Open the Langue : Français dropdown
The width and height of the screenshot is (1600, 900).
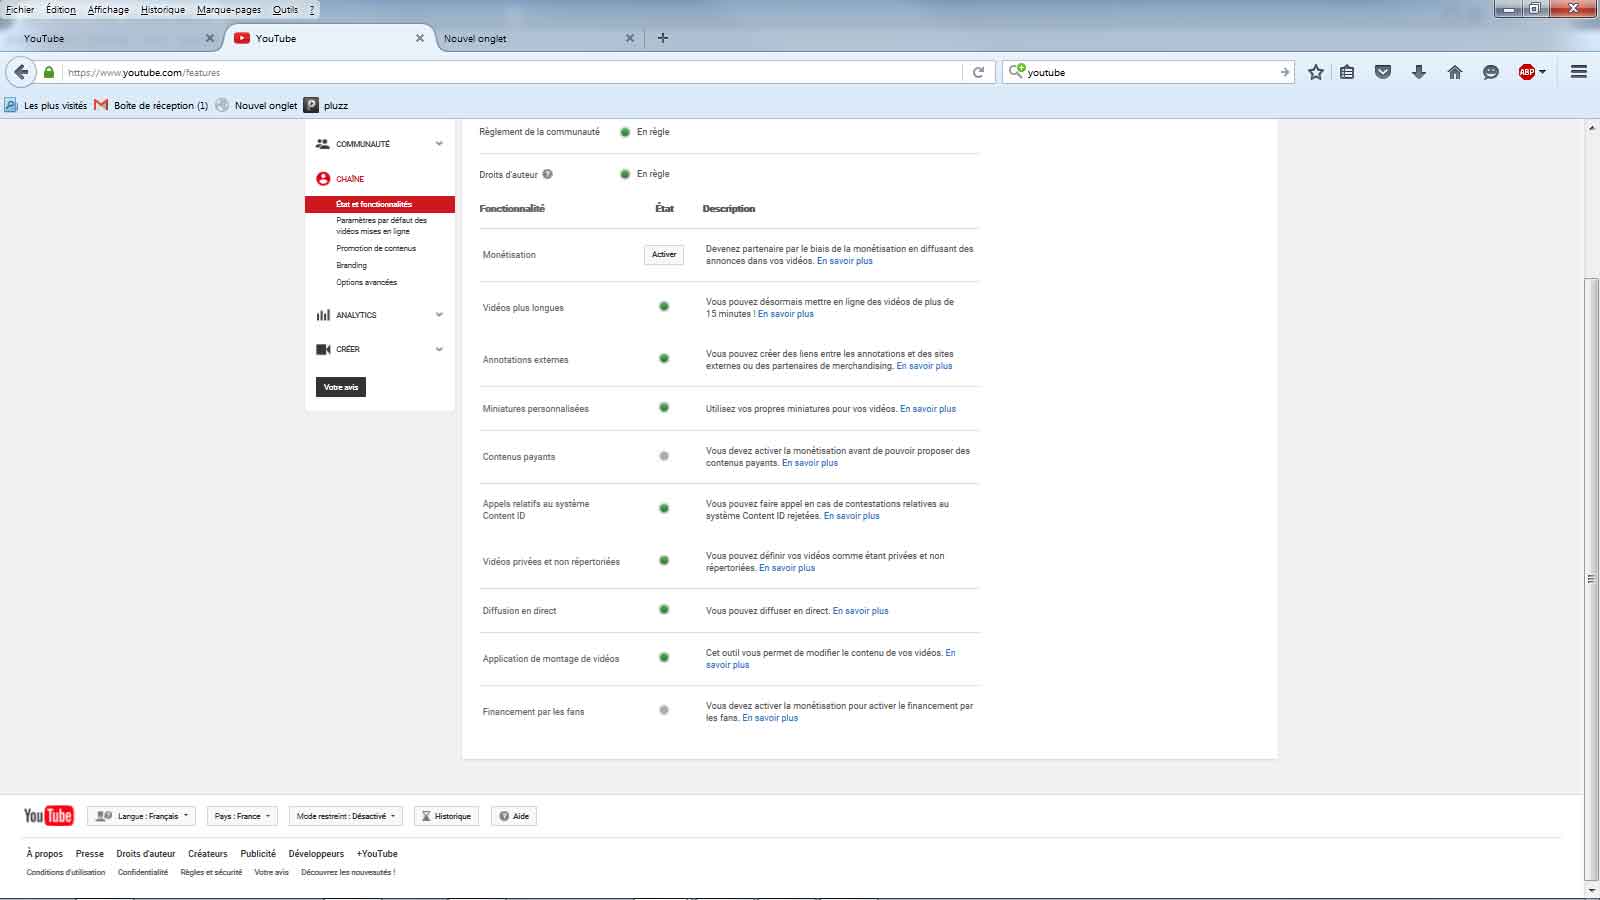pyautogui.click(x=141, y=816)
